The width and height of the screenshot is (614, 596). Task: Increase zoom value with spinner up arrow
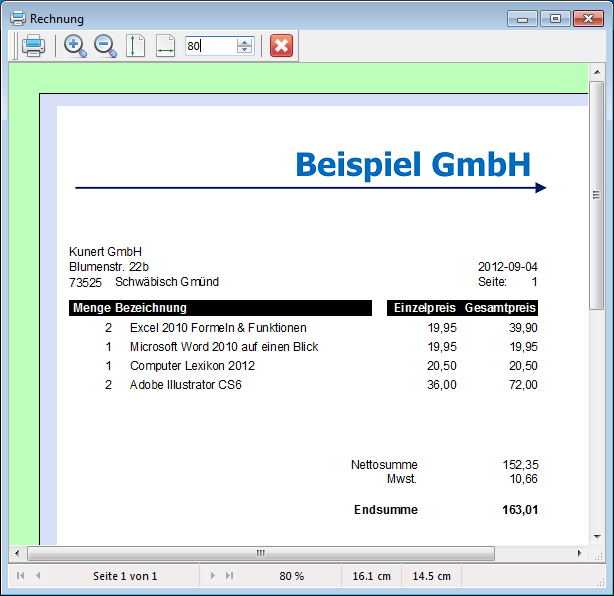tap(244, 42)
